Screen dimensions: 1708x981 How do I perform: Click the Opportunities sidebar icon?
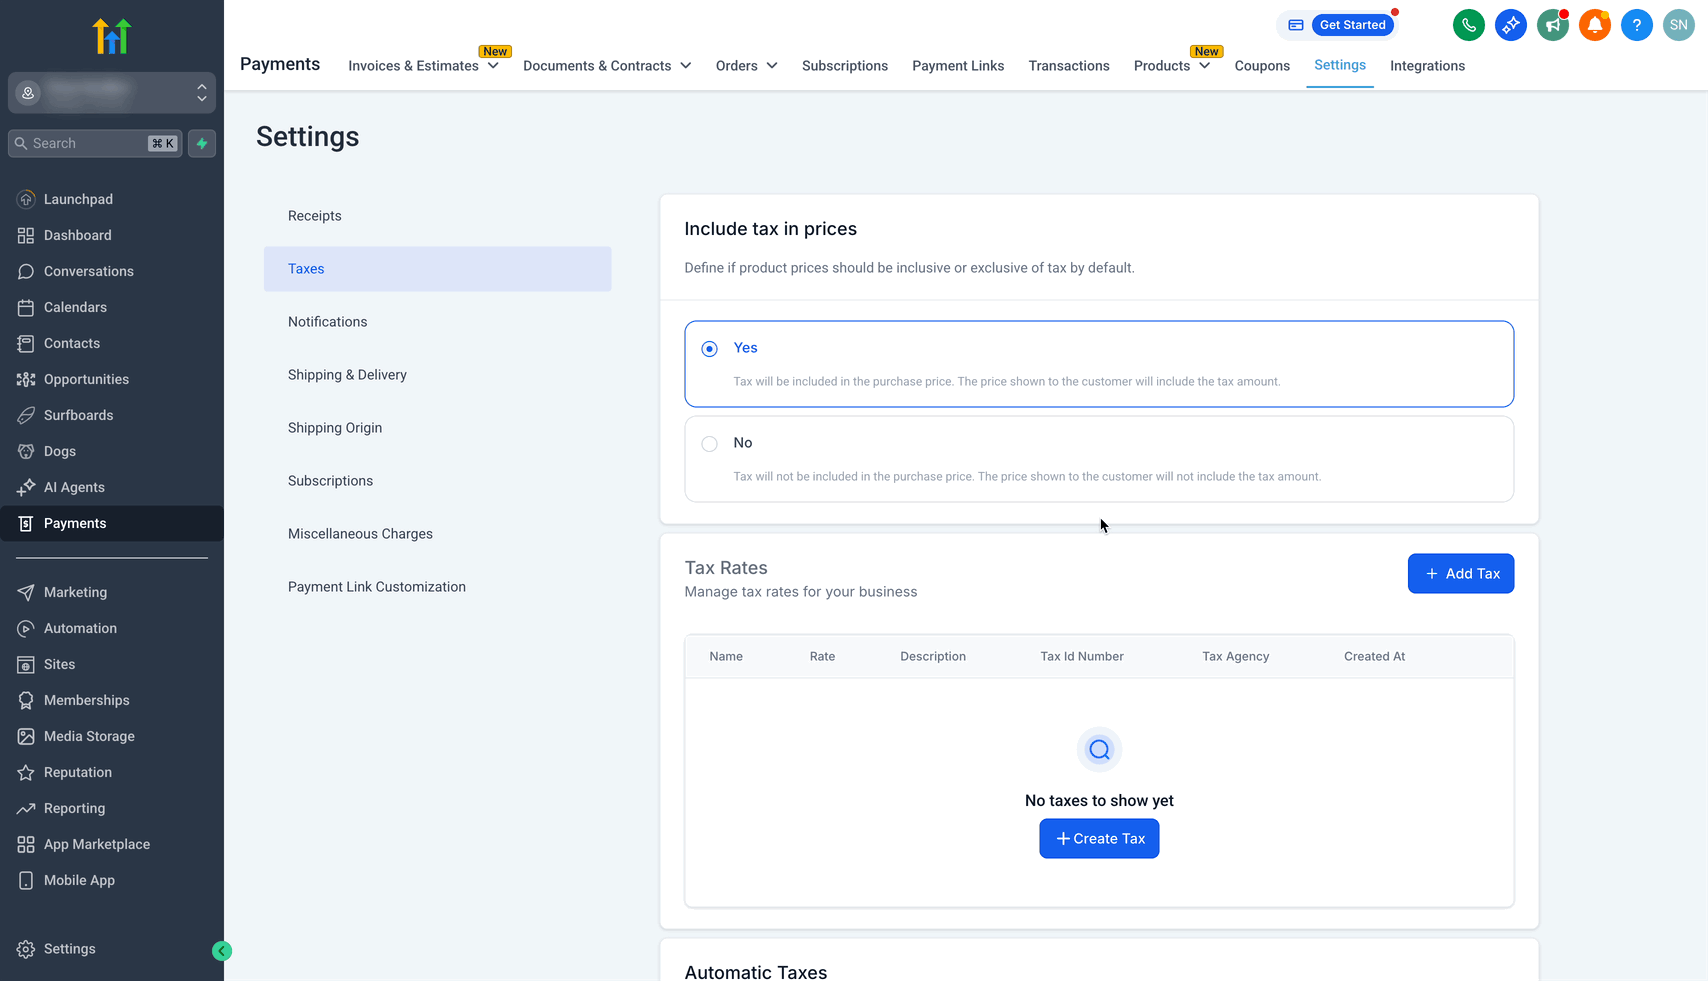[x=26, y=379]
